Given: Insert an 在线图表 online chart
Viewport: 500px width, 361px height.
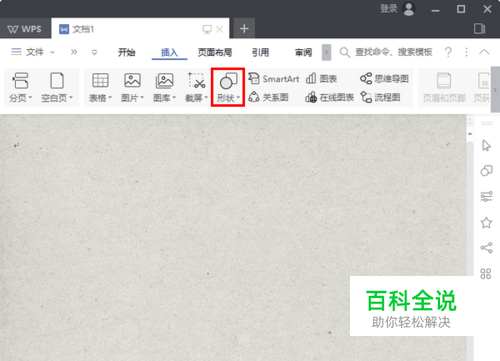Looking at the screenshot, I should point(329,97).
